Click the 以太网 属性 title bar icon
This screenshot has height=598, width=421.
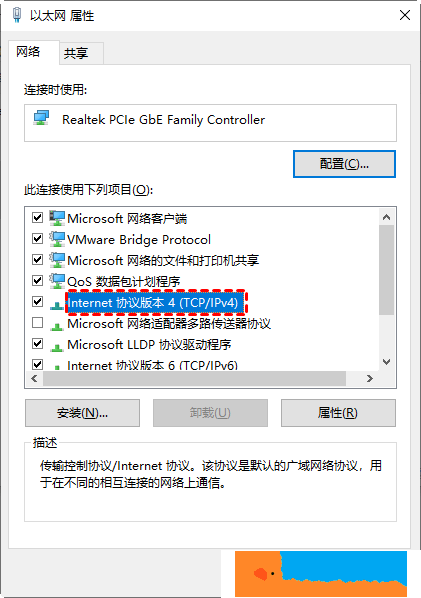[16, 15]
